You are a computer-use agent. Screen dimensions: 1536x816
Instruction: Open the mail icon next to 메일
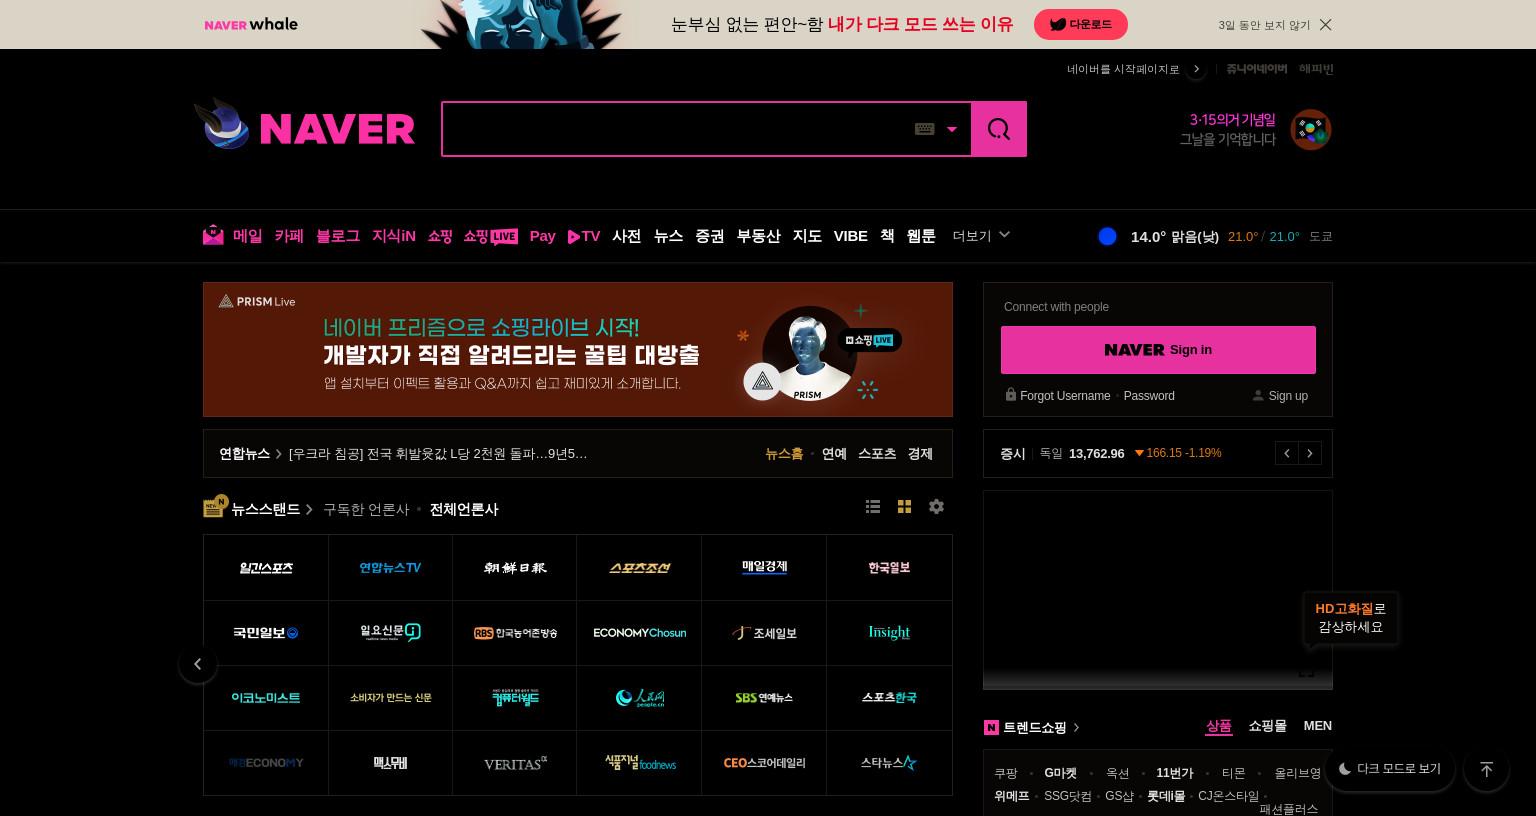point(213,235)
